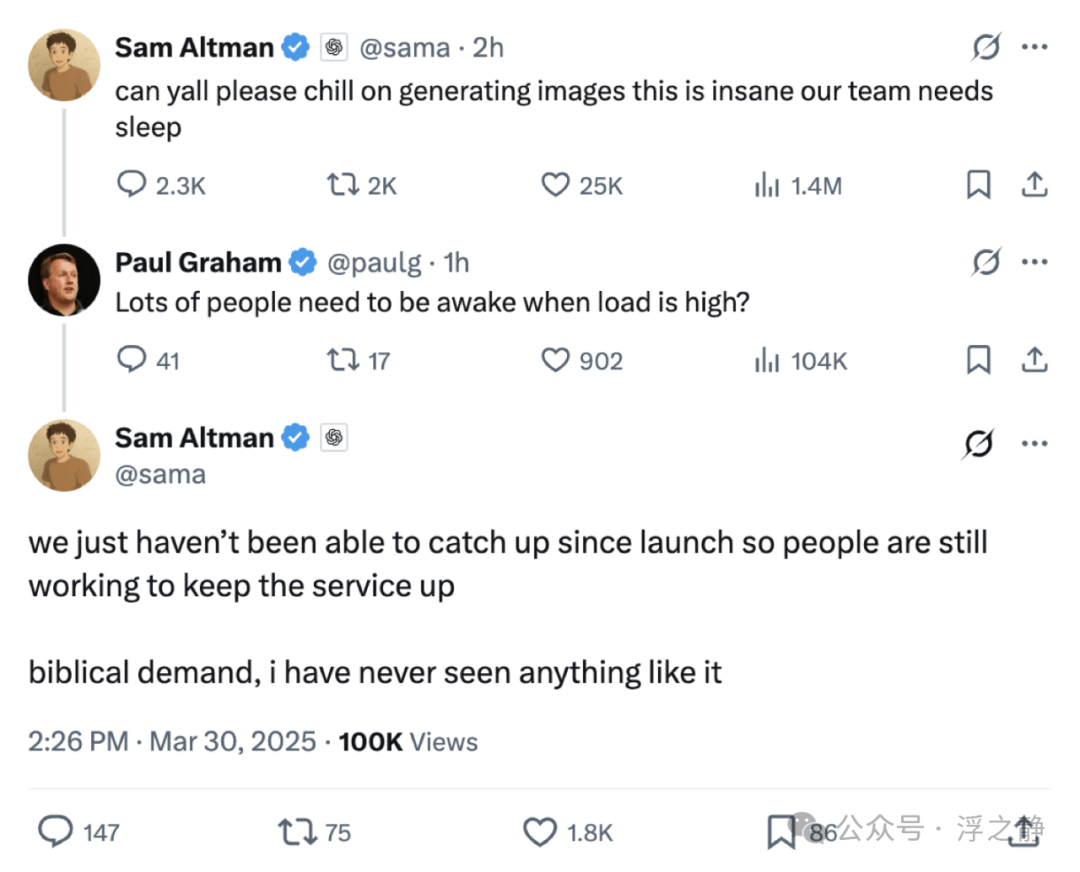Open @sama handle on main tweet

160,475
